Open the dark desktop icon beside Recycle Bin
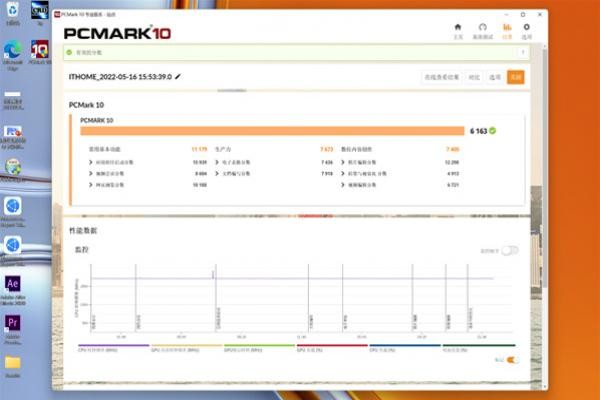 click(40, 14)
